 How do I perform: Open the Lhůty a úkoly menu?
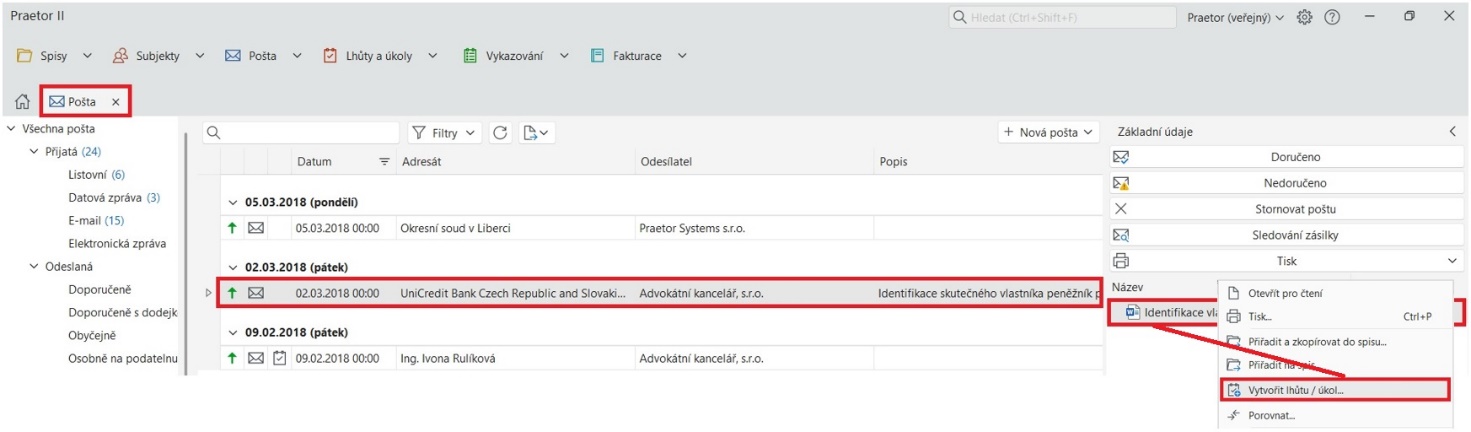380,56
